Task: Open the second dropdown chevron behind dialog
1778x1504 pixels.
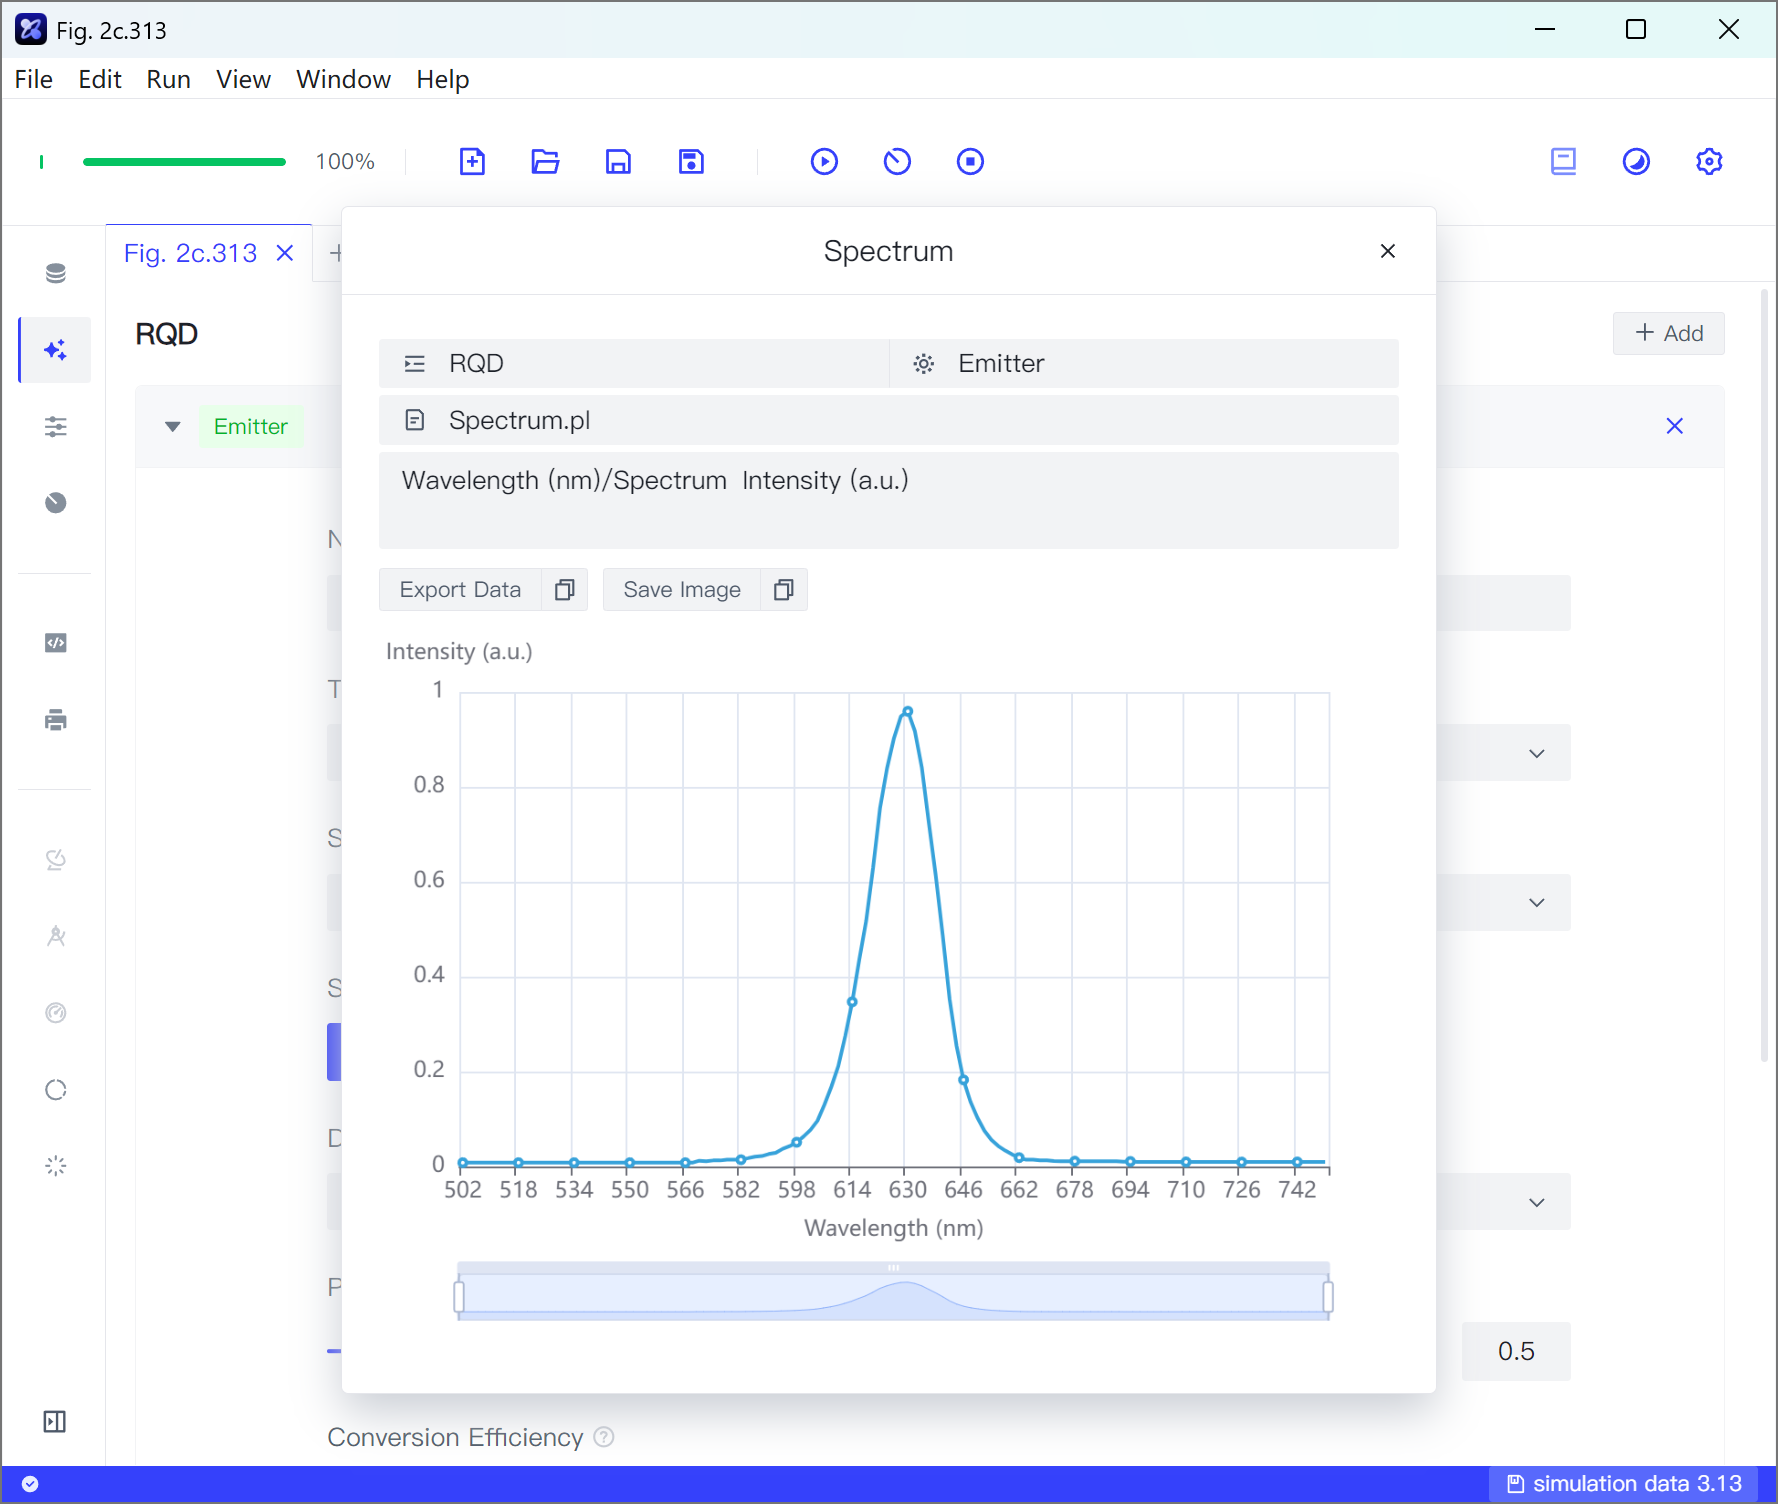Action: pyautogui.click(x=1537, y=902)
